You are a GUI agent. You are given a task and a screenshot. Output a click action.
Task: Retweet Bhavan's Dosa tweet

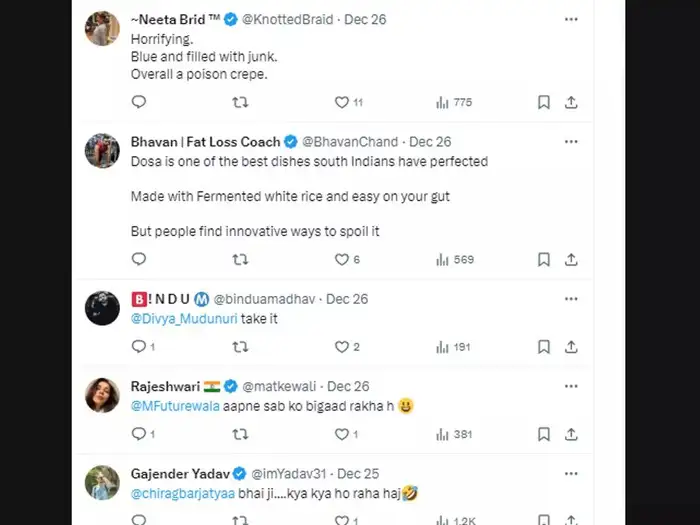pos(240,259)
